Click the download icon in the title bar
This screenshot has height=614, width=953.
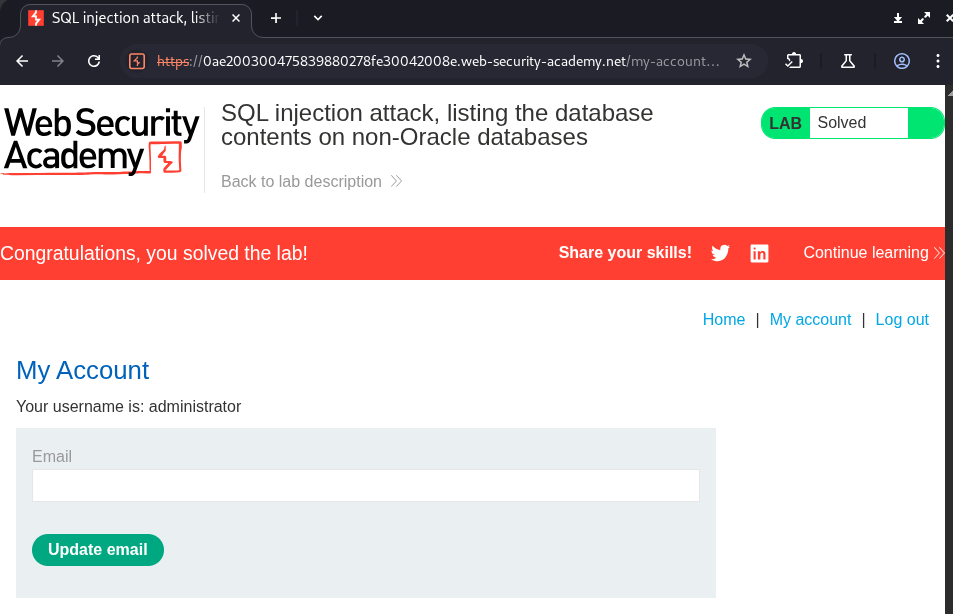(898, 18)
